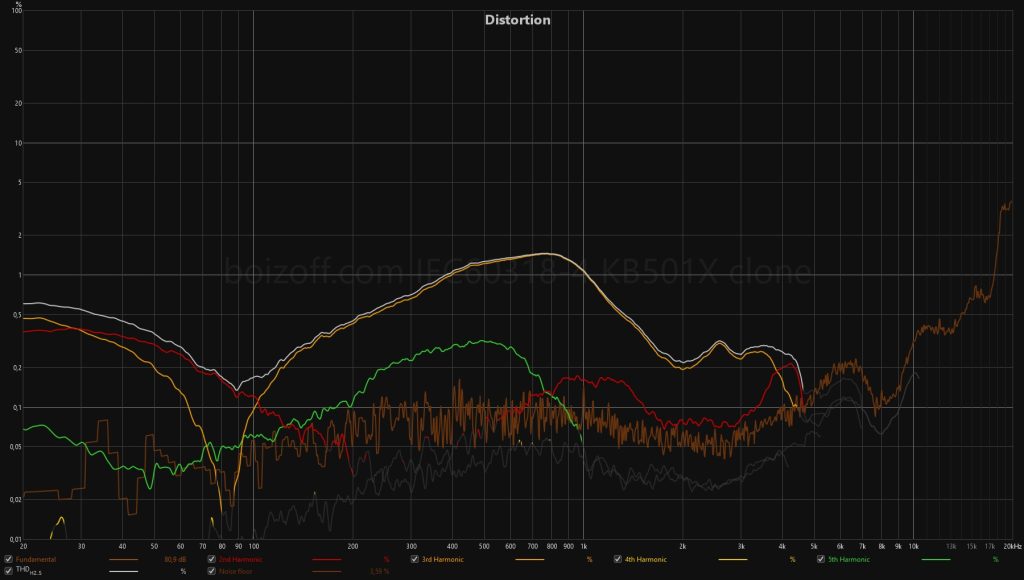The width and height of the screenshot is (1024, 580).
Task: Click the Distortion graph title
Action: (x=517, y=20)
